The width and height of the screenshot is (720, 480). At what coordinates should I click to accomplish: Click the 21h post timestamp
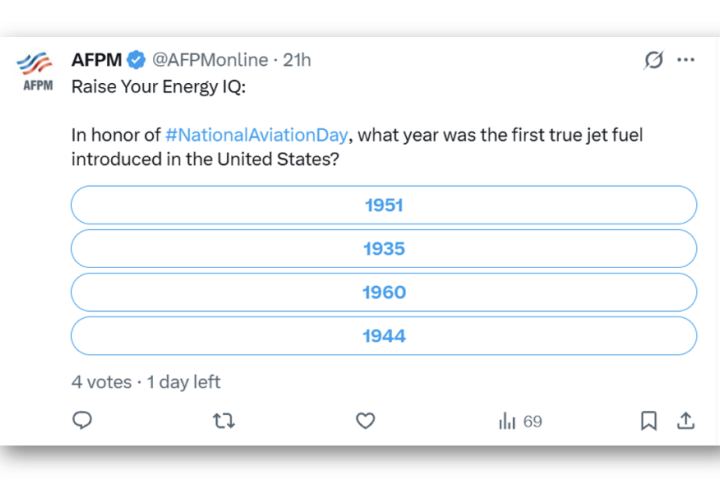[x=297, y=60]
